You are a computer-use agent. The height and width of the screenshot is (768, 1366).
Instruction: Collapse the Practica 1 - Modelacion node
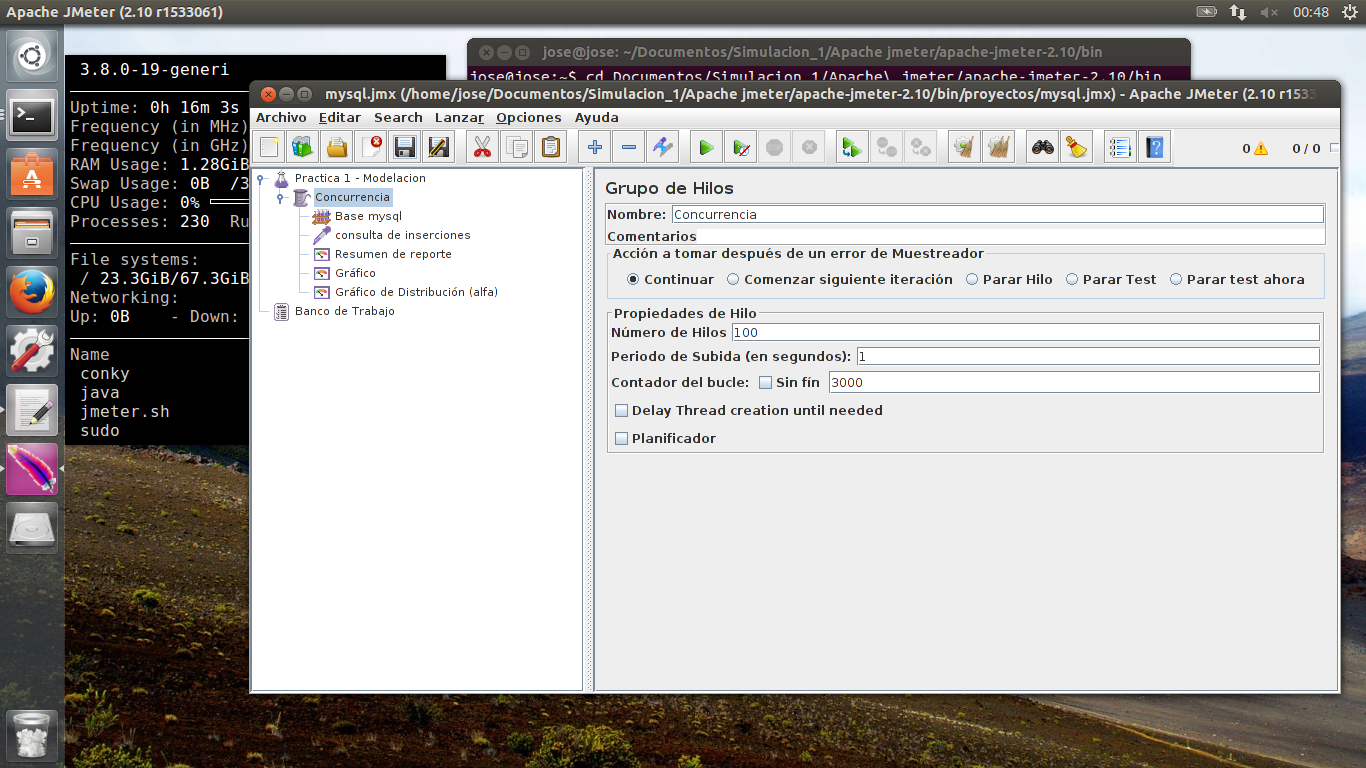261,179
